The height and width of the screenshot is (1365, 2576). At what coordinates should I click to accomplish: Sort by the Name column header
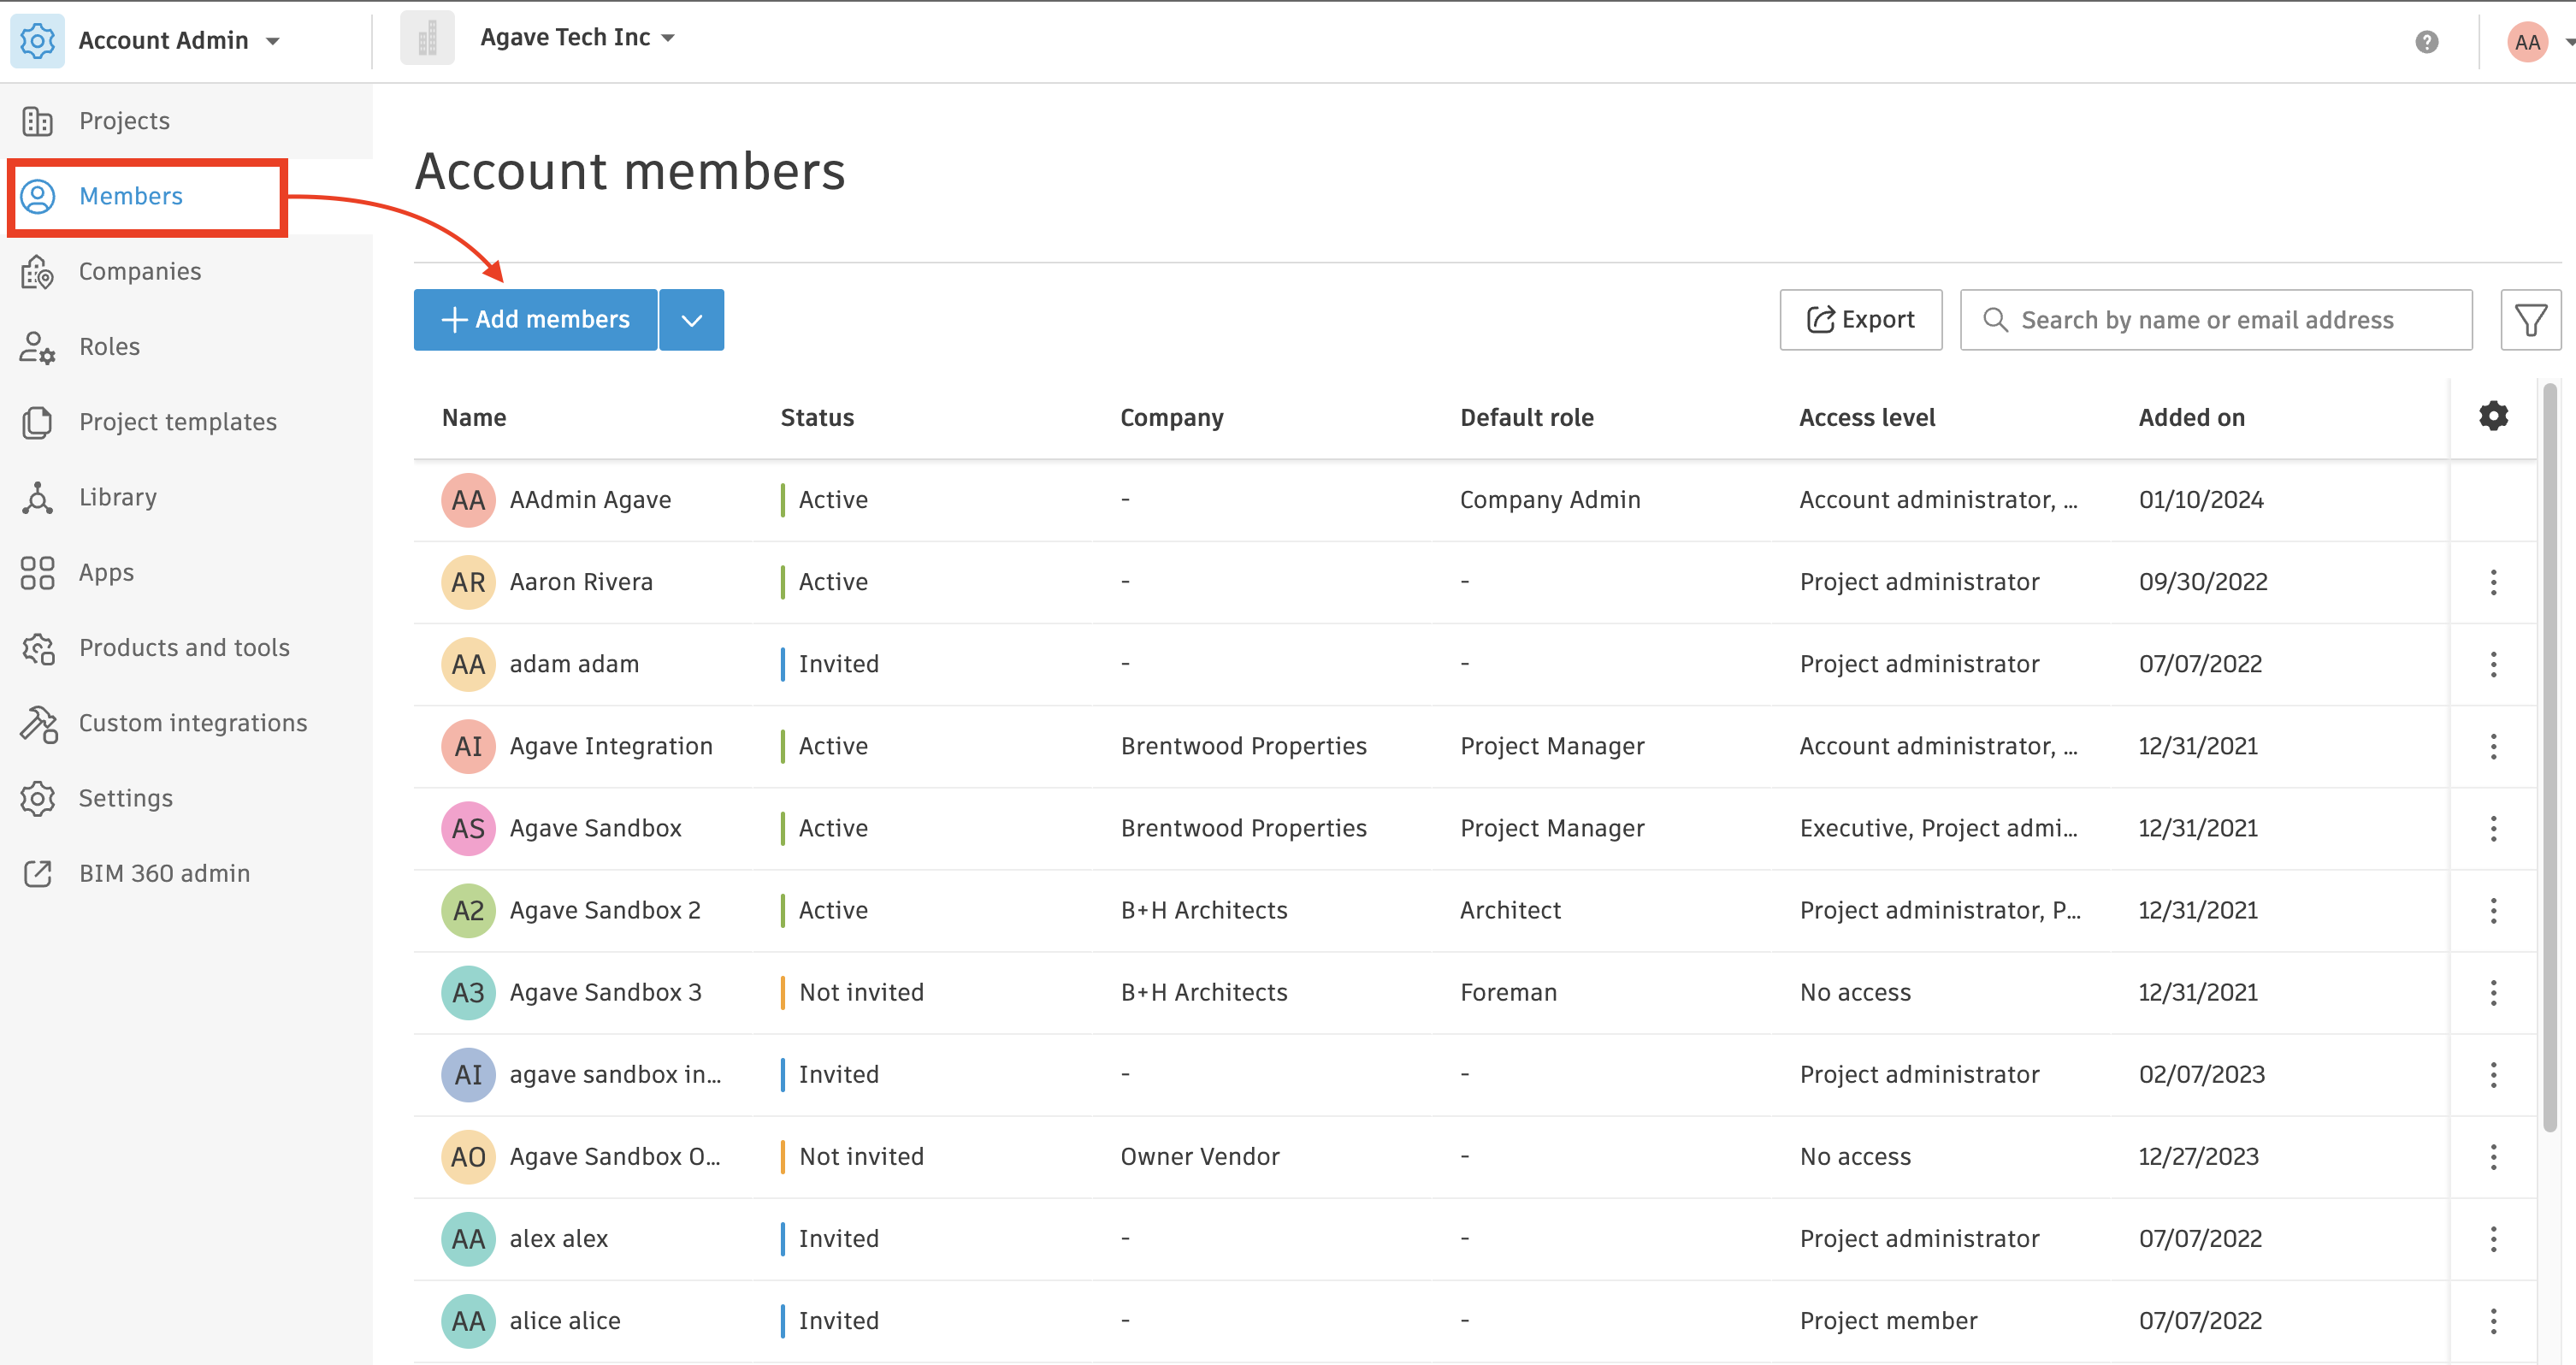(x=474, y=418)
